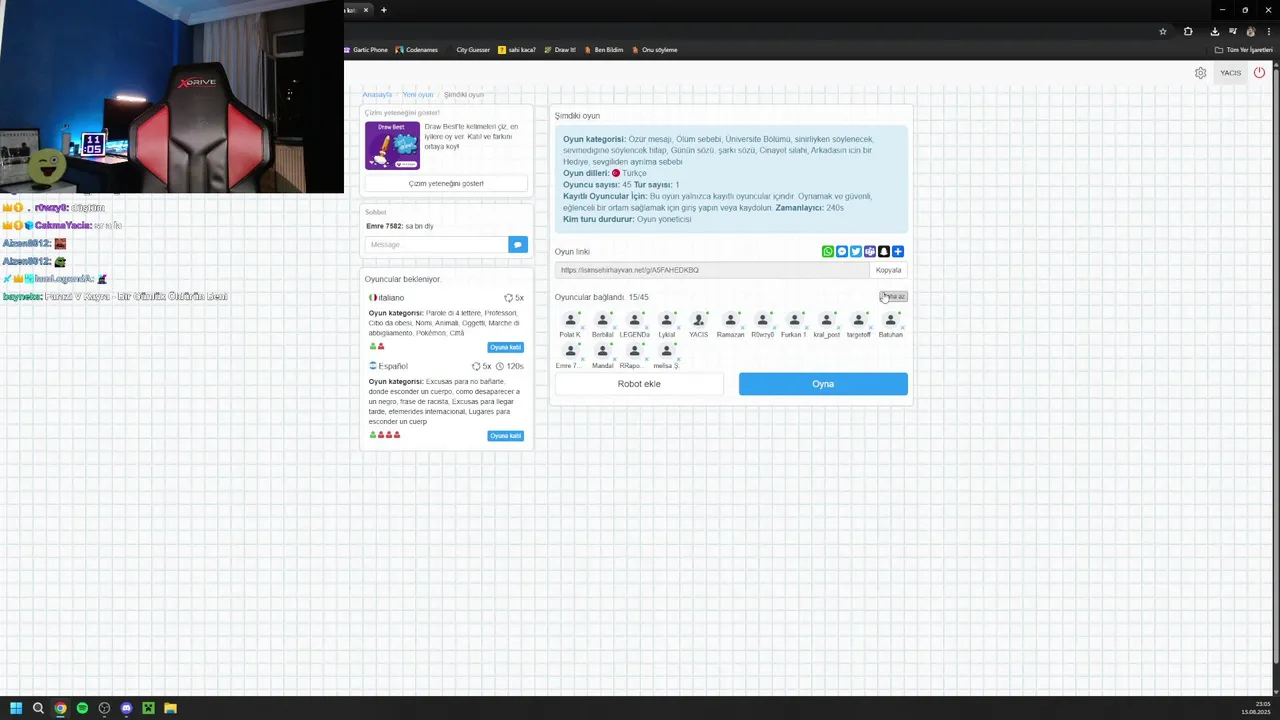Share game link via Messenger icon
1280x720 pixels.
(x=842, y=251)
